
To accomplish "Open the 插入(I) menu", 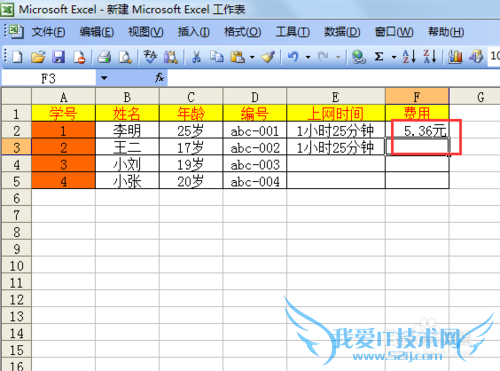I will click(x=194, y=32).
